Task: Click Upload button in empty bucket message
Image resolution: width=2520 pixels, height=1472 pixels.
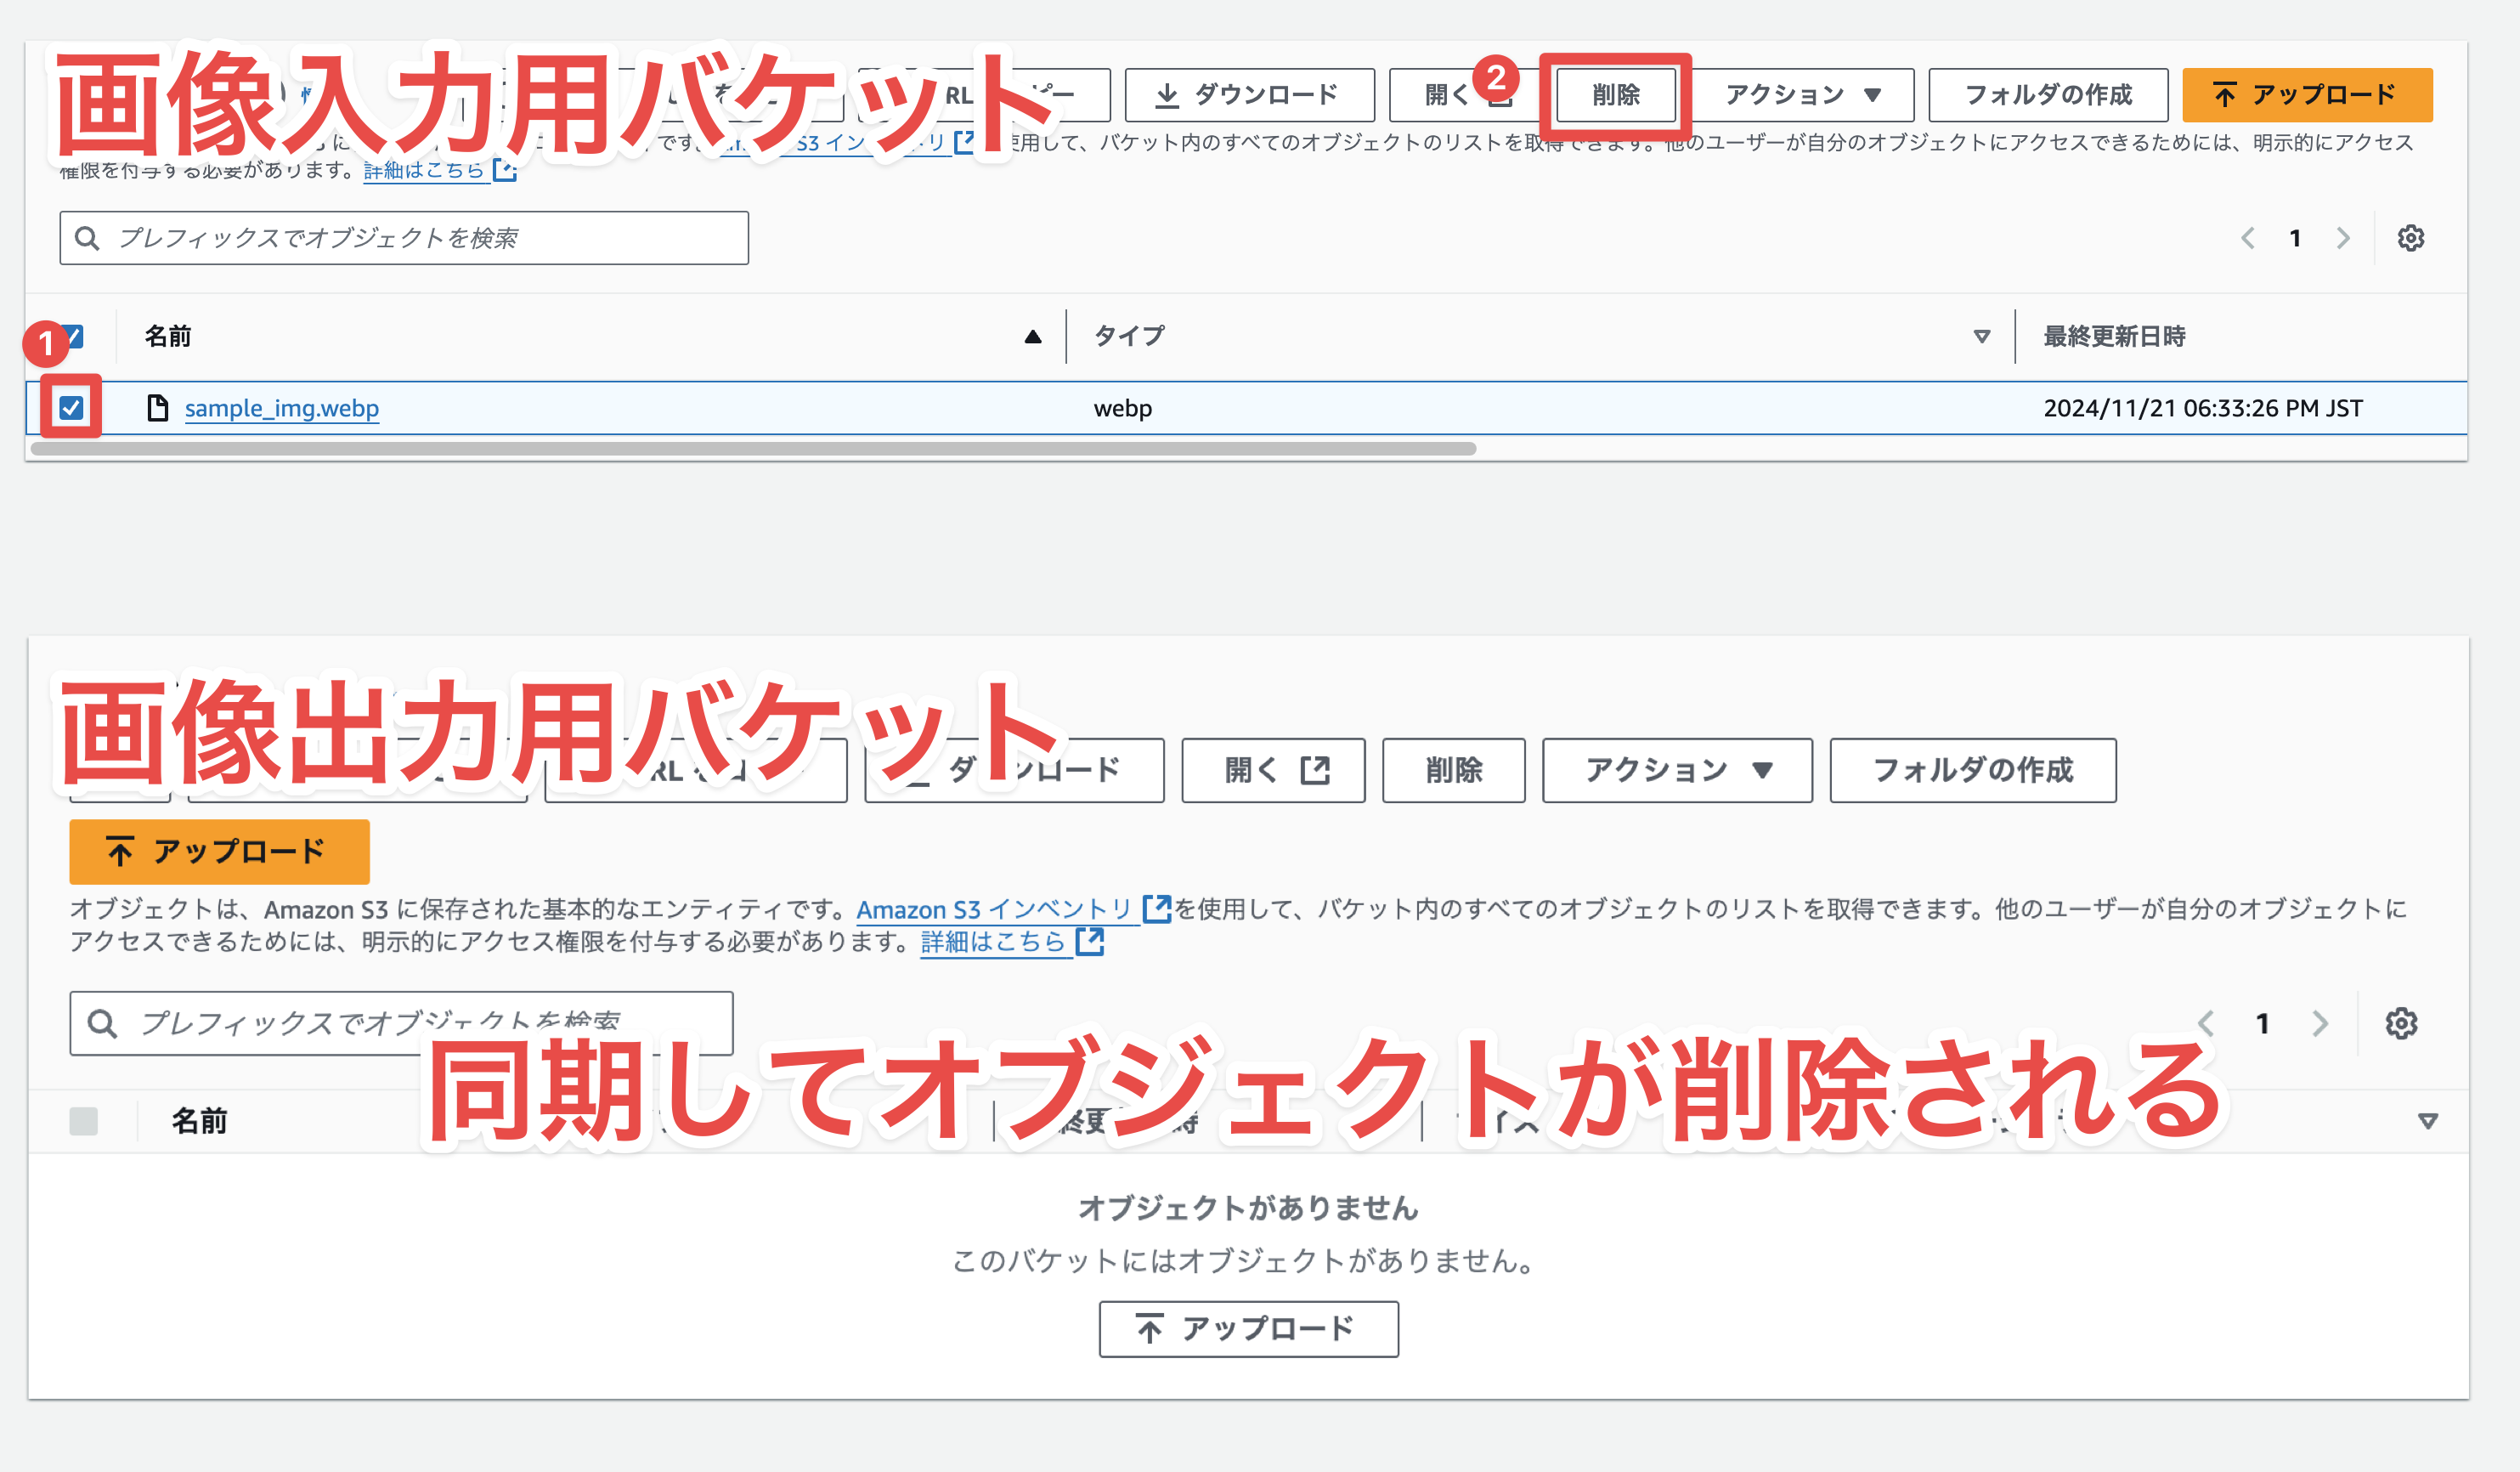Action: click(1248, 1329)
